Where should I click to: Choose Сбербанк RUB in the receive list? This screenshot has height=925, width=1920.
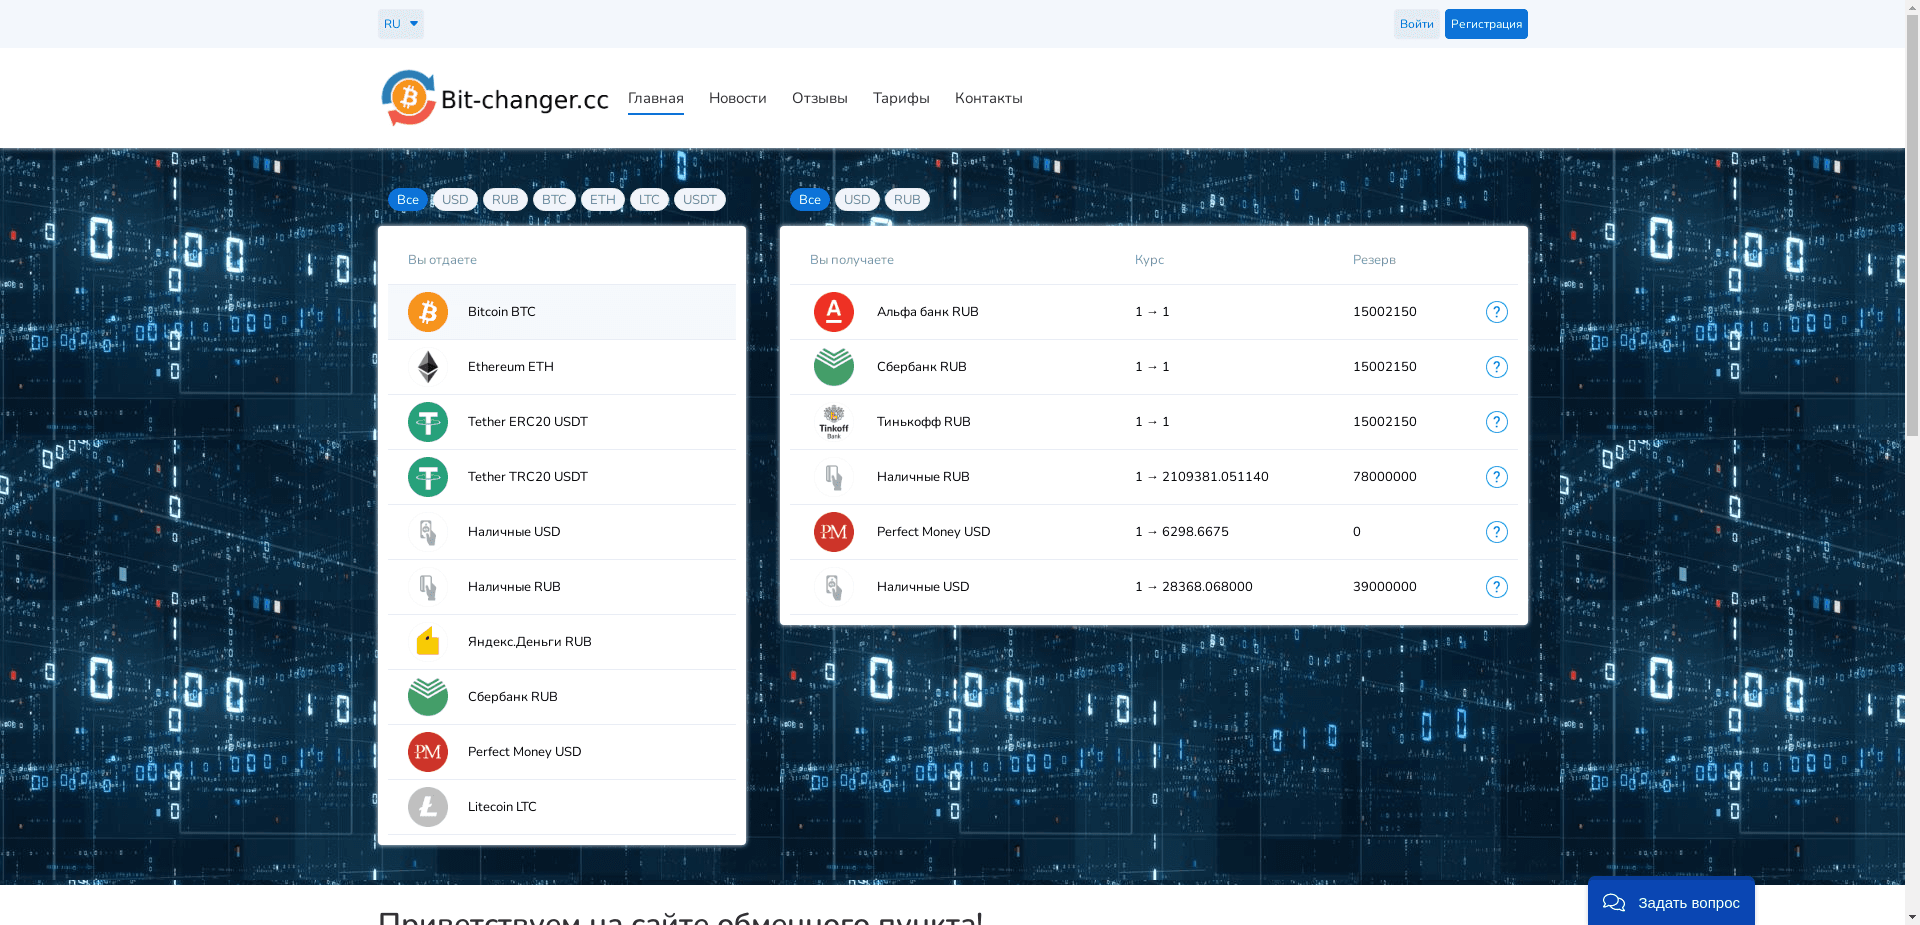[921, 367]
